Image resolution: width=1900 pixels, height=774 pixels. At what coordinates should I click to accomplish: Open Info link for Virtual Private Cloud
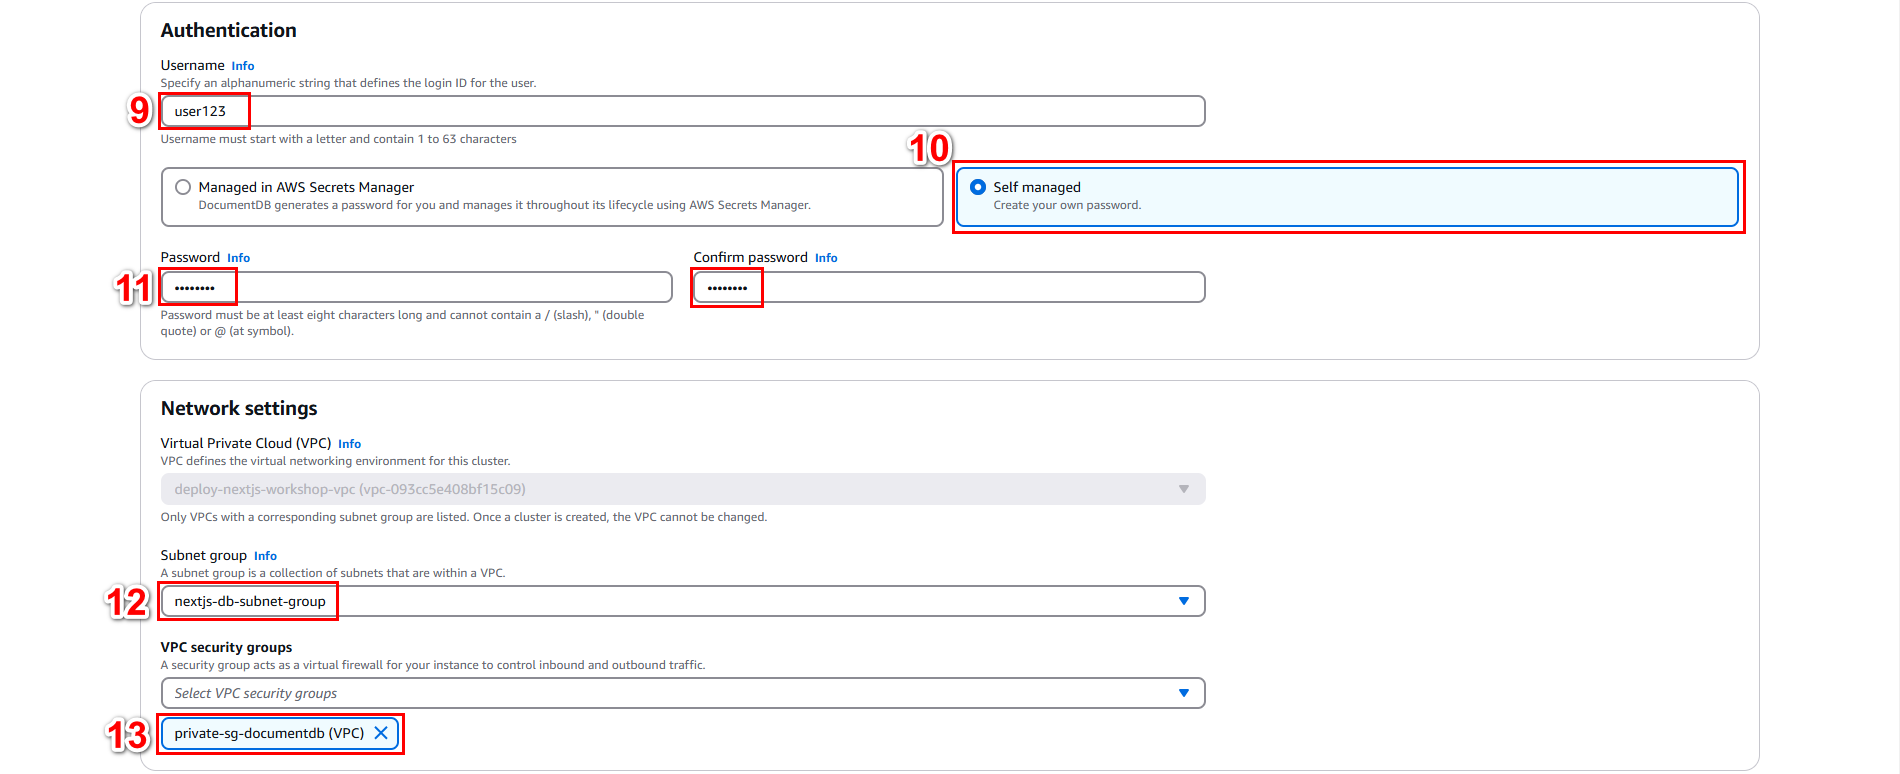click(x=349, y=444)
